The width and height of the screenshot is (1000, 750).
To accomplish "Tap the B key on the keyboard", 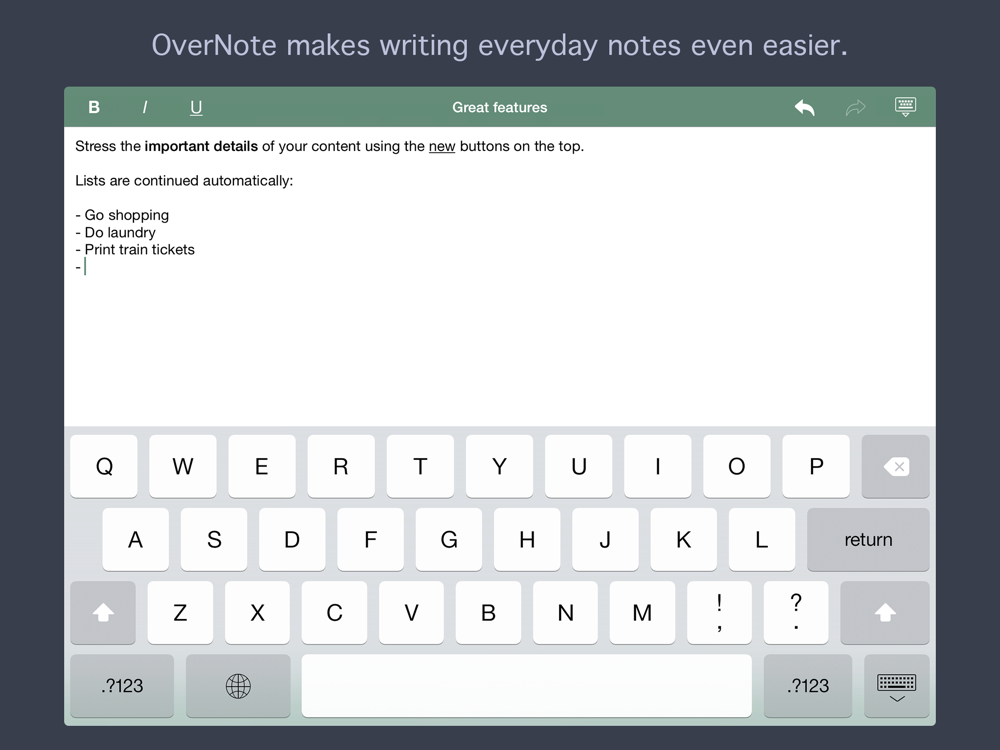I will (x=489, y=612).
